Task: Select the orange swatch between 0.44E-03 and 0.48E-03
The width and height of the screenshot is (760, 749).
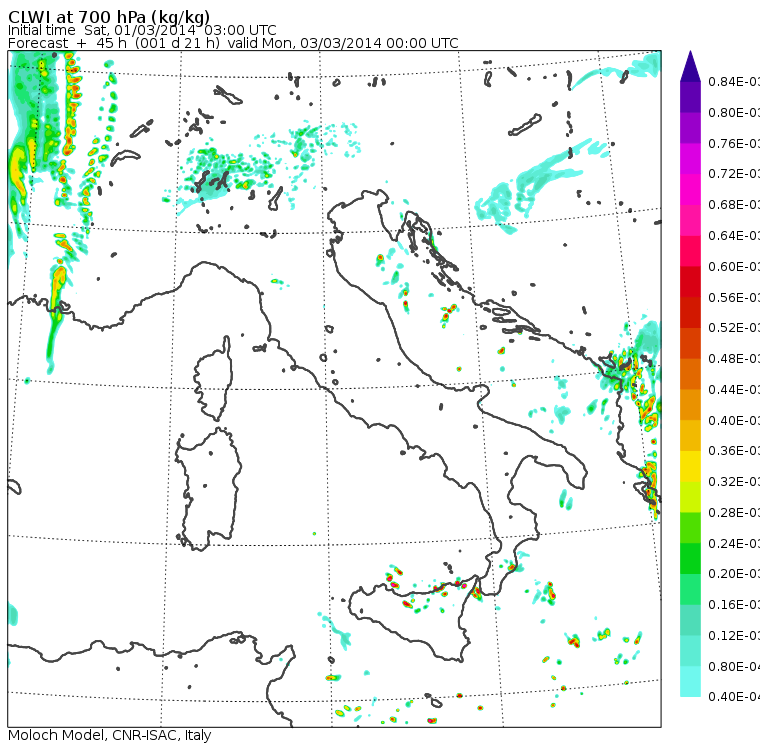Action: click(691, 374)
